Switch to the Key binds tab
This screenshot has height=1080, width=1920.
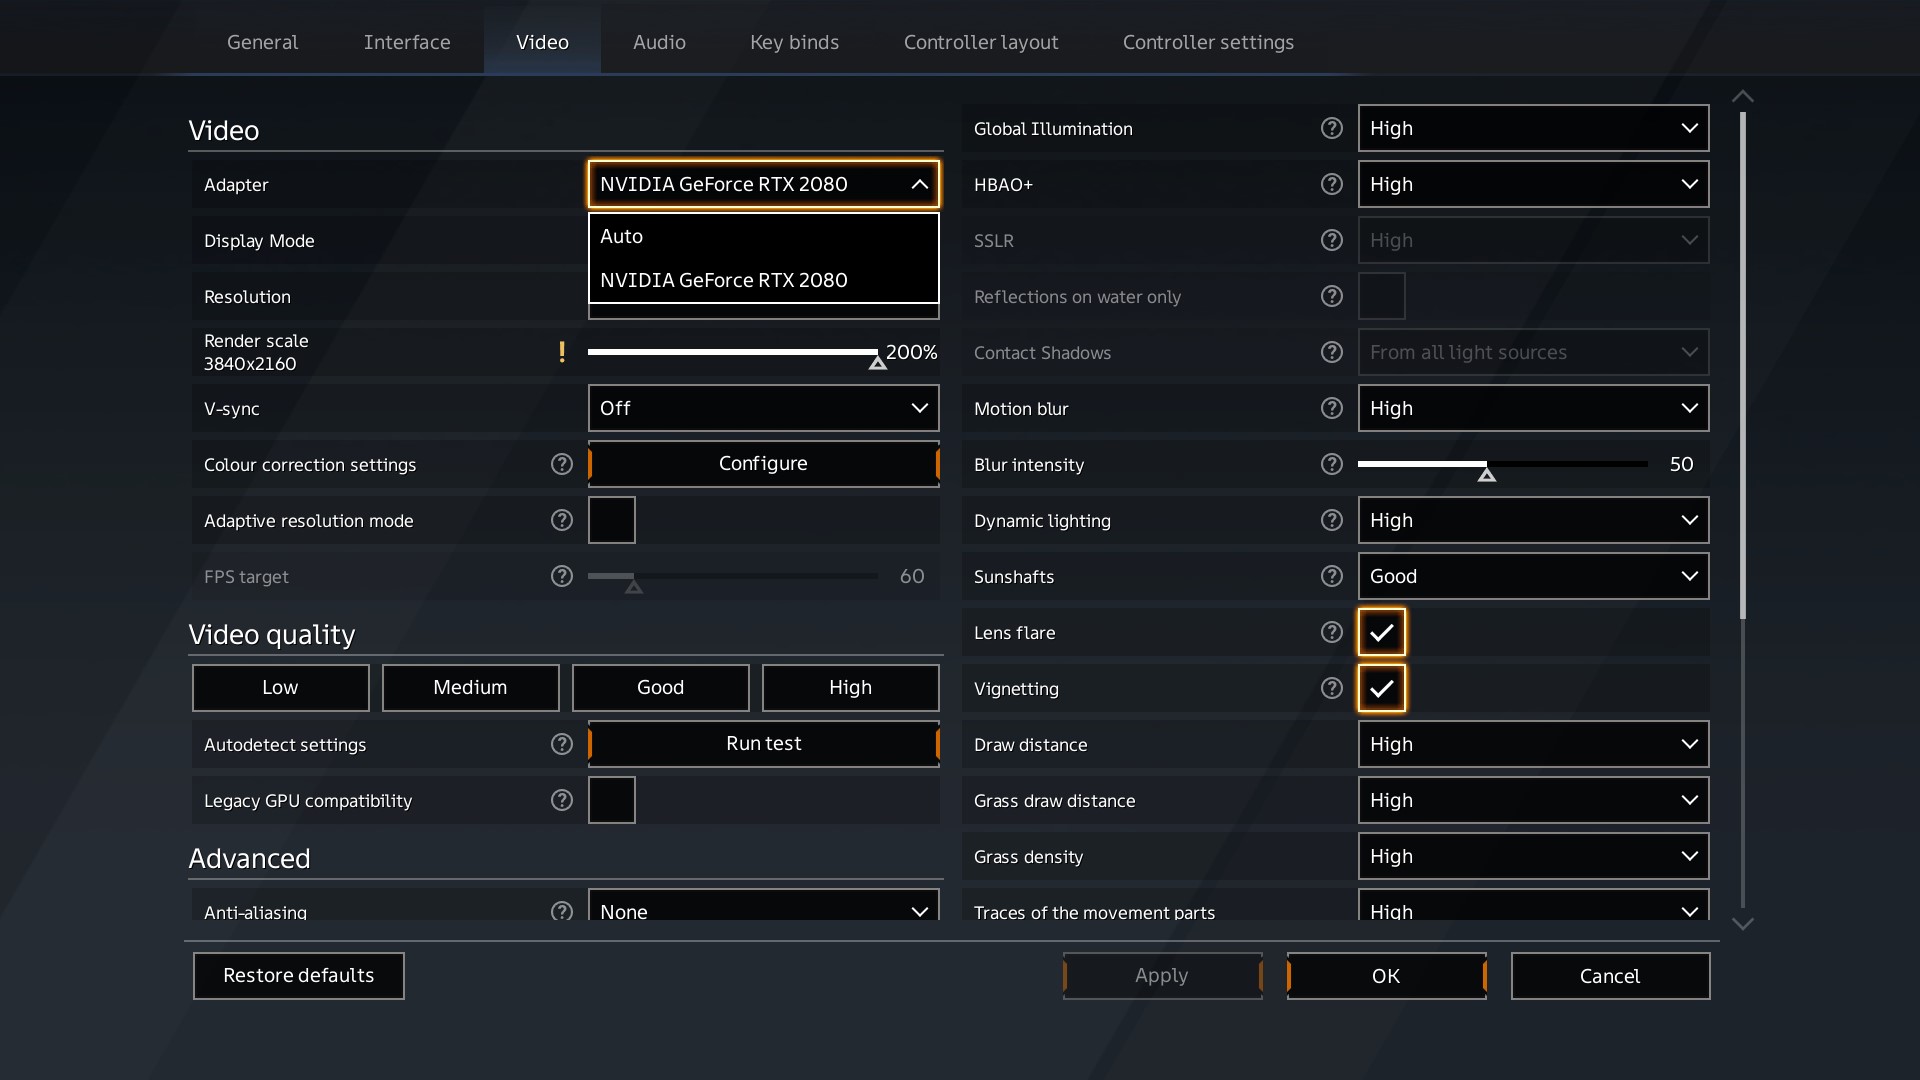(794, 42)
